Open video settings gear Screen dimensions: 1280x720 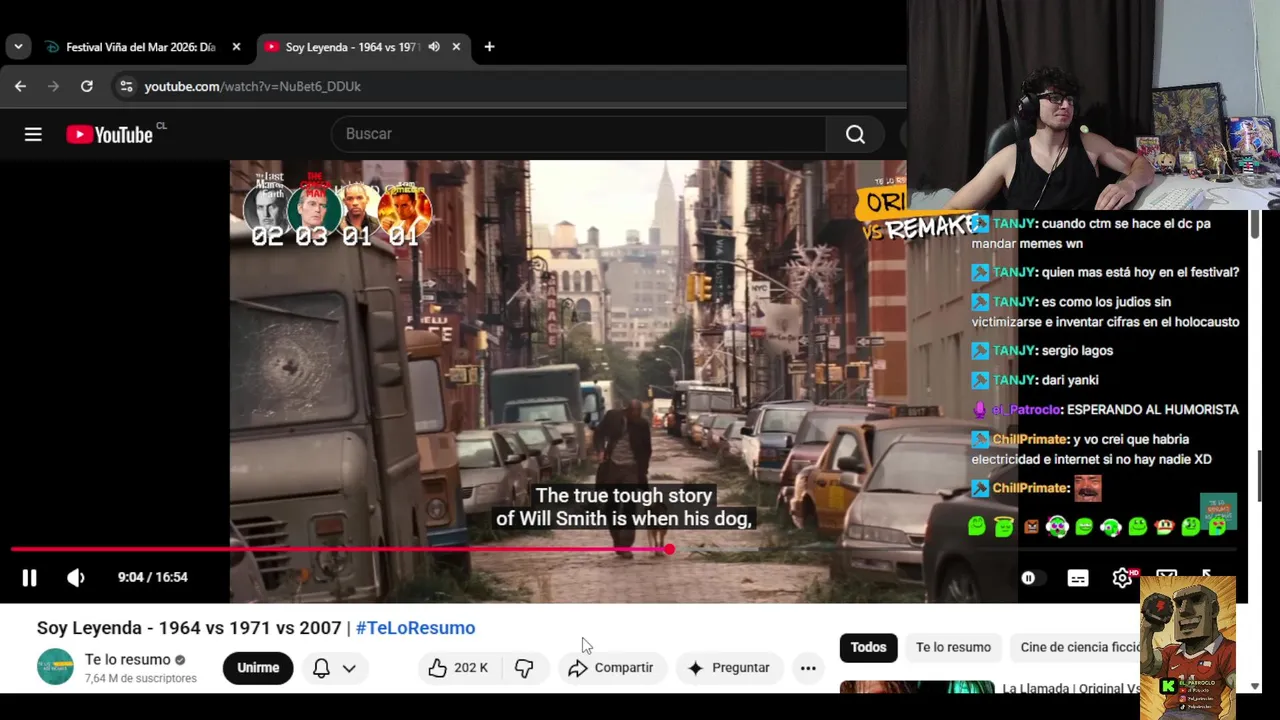click(1122, 578)
